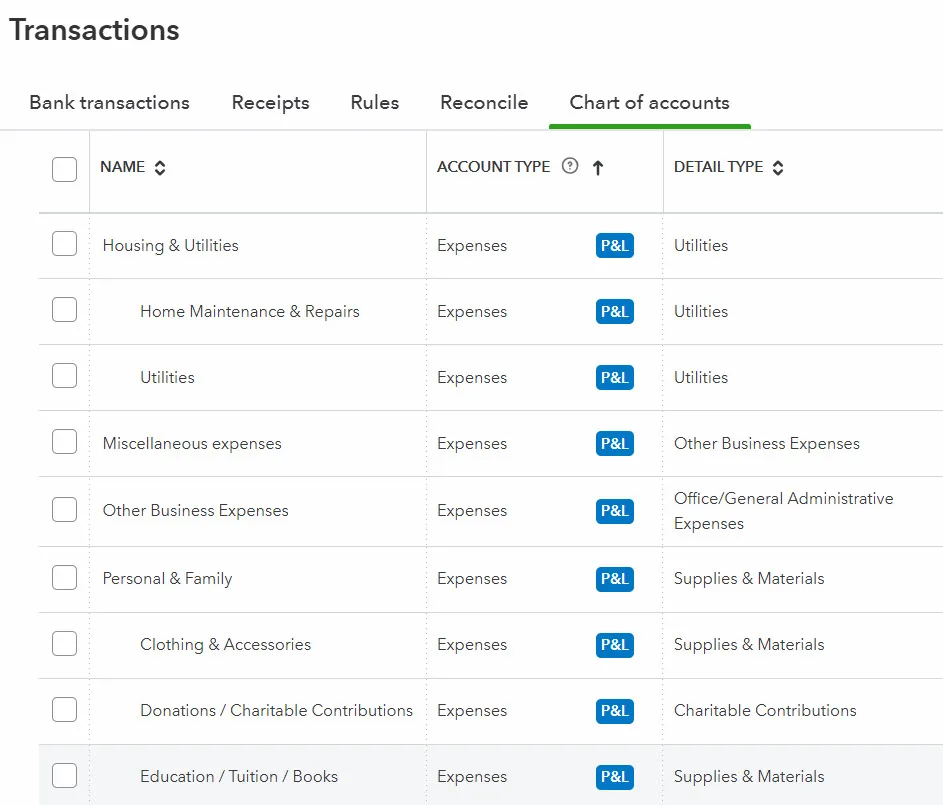Go to the Rules tab
Screen dimensions: 943x805
click(x=374, y=103)
